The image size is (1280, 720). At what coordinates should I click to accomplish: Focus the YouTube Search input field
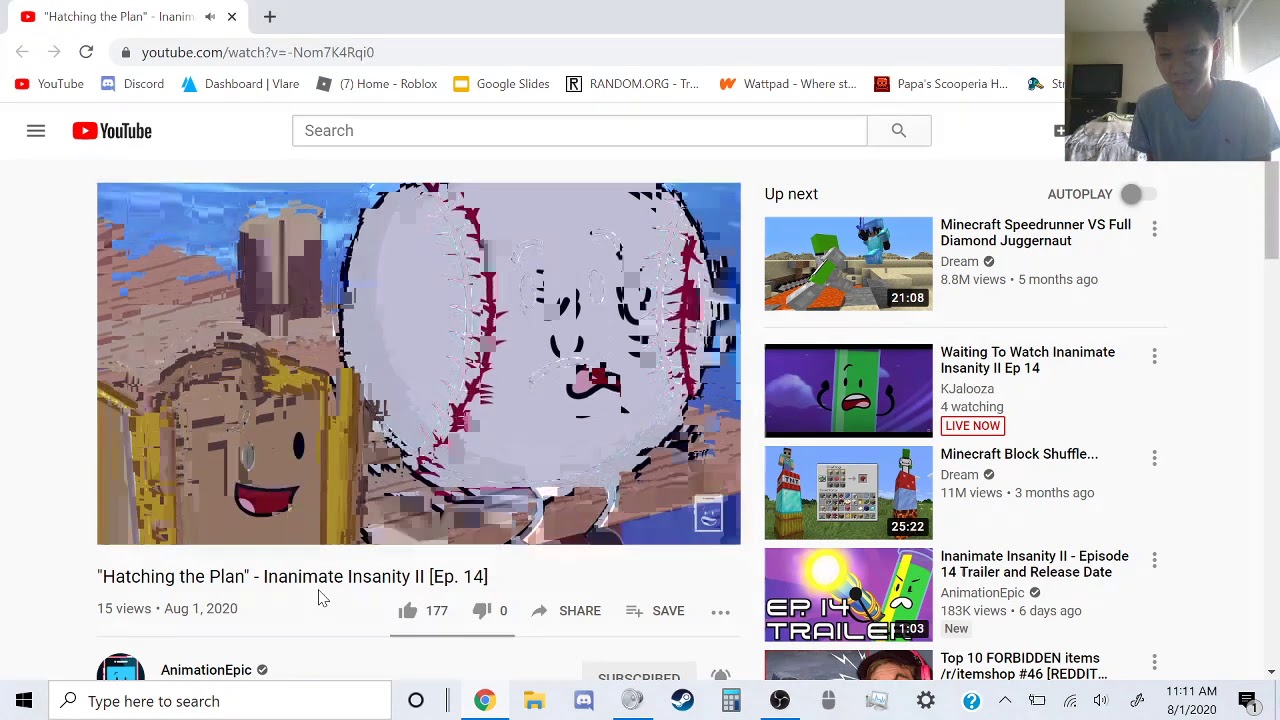point(579,131)
